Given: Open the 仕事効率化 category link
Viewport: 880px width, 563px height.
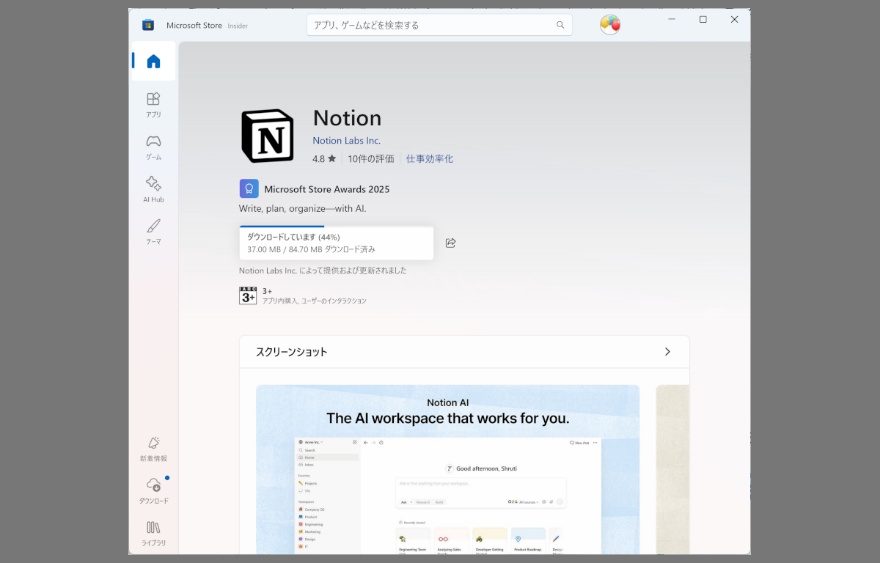Looking at the screenshot, I should pyautogui.click(x=429, y=159).
